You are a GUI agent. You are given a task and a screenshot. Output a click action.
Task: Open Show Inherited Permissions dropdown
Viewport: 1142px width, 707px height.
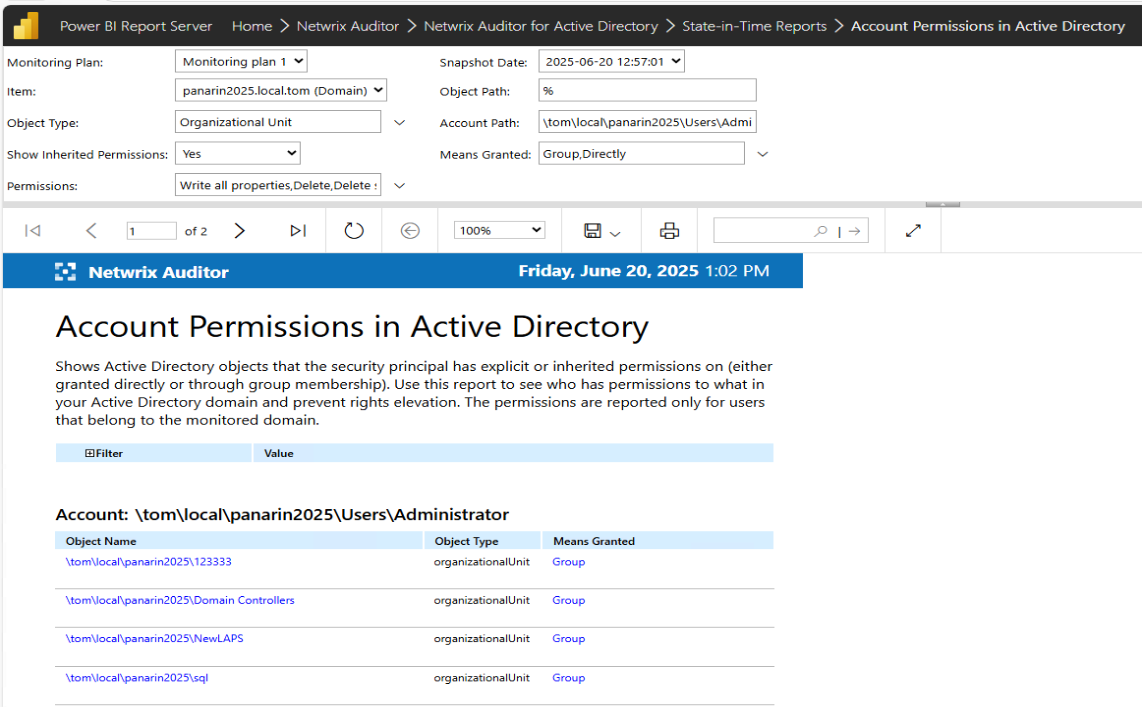tap(237, 154)
